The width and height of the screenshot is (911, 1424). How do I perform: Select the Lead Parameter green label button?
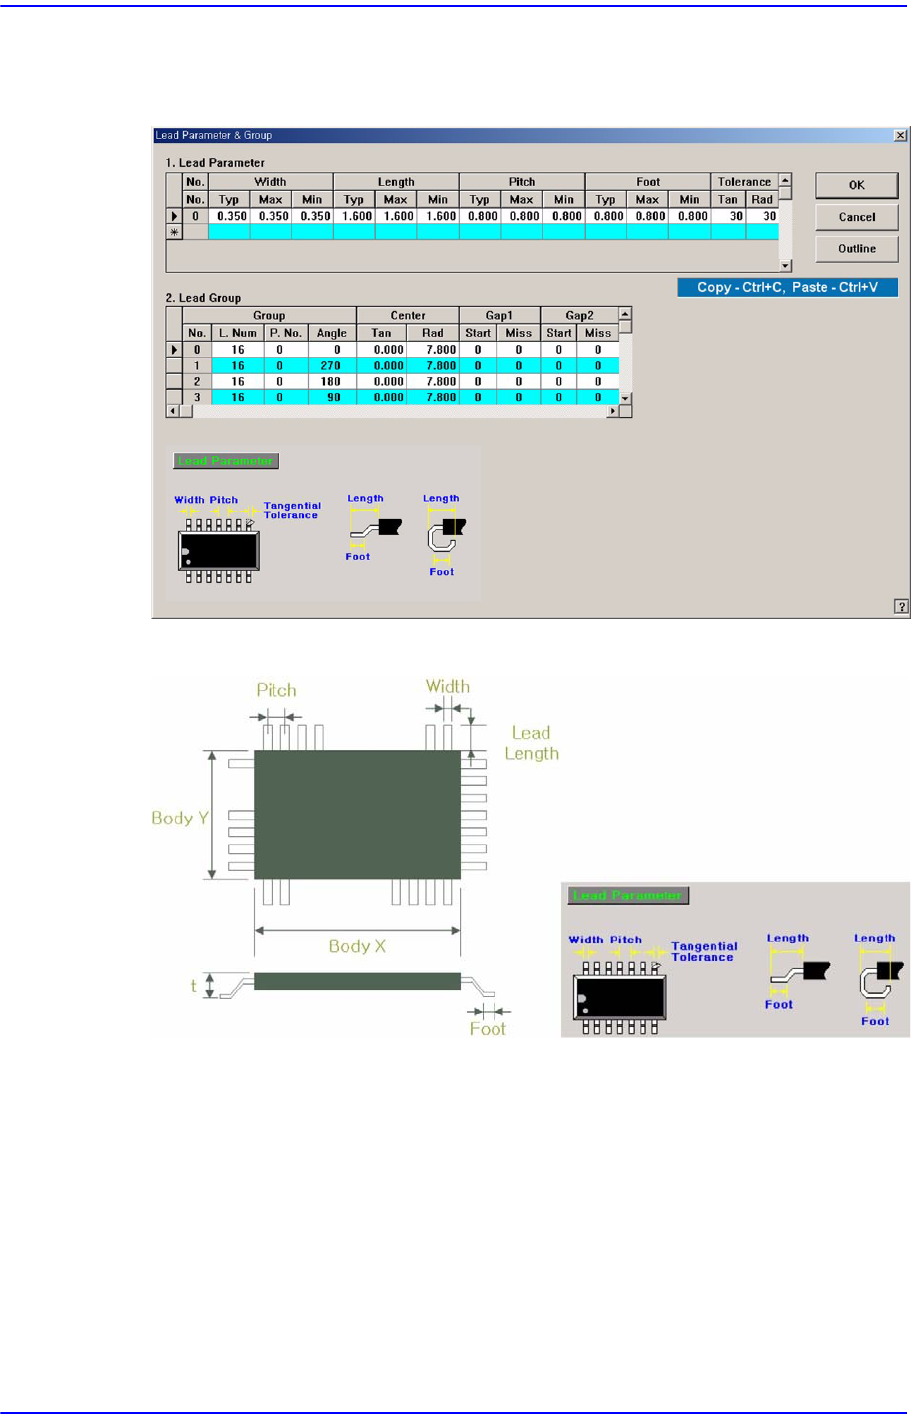point(225,461)
